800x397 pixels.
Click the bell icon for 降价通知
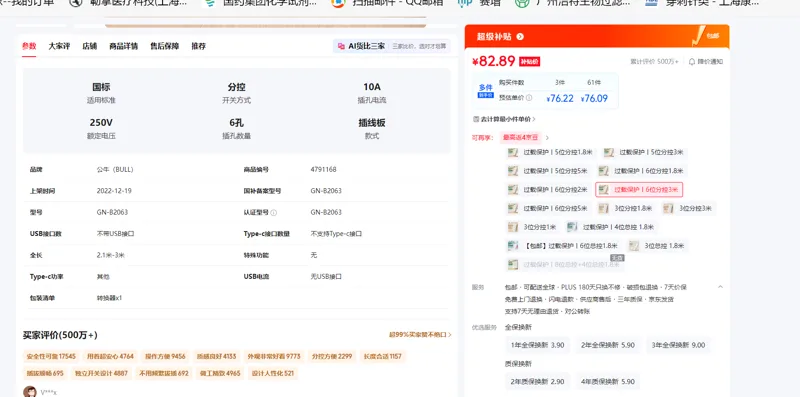click(x=692, y=62)
